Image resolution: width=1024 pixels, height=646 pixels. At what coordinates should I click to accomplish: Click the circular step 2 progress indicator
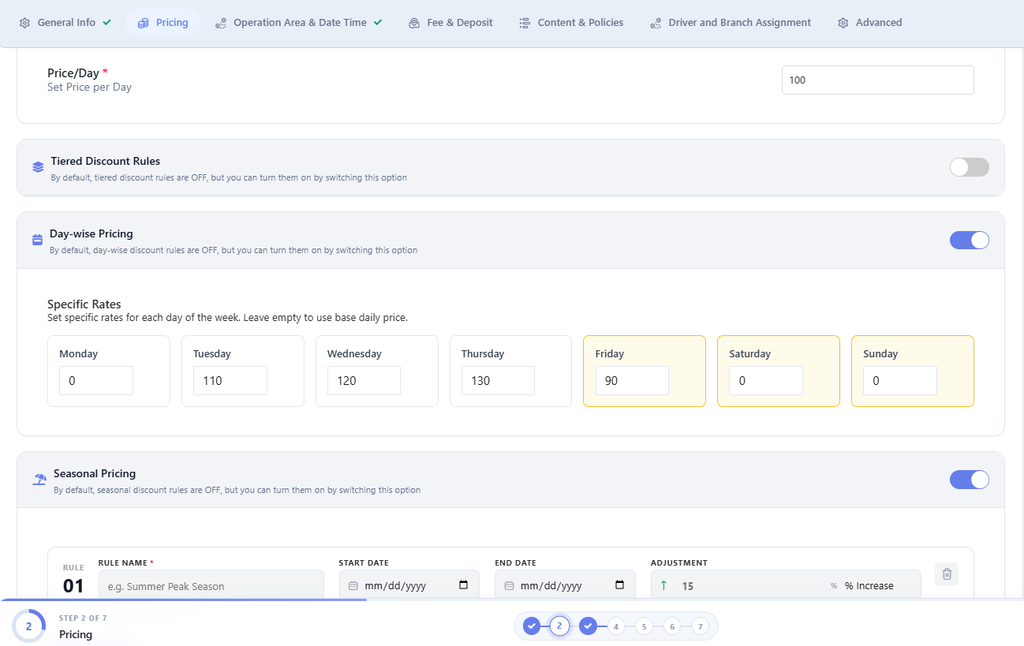(x=29, y=626)
